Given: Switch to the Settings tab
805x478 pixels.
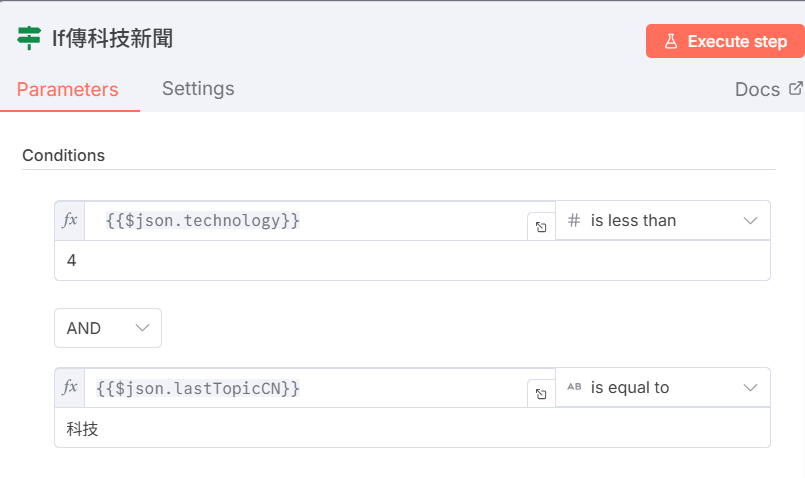Looking at the screenshot, I should (x=198, y=88).
